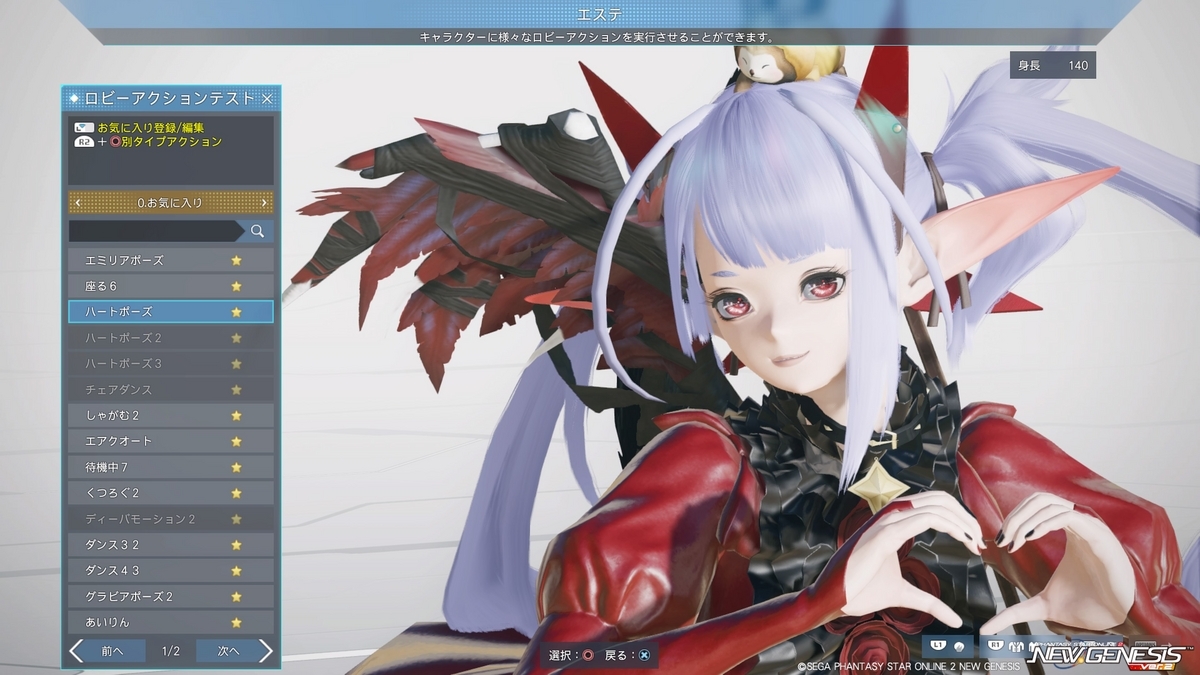Viewport: 1200px width, 675px height.
Task: Click the blue cross 戻る button icon
Action: [644, 655]
